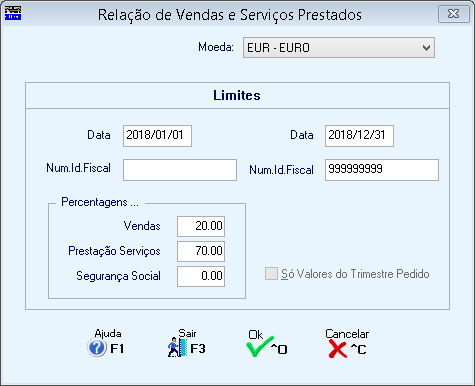Click the Cancelar label text

pyautogui.click(x=347, y=334)
